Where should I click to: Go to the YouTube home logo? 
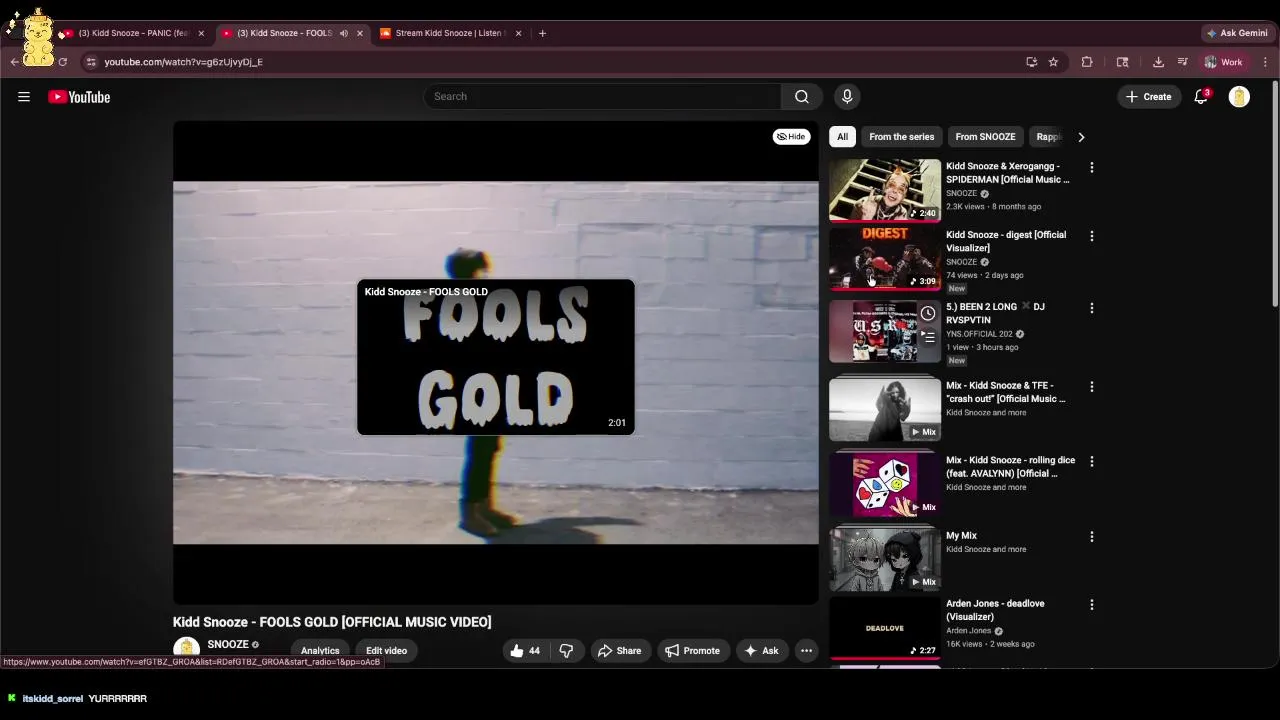point(79,97)
